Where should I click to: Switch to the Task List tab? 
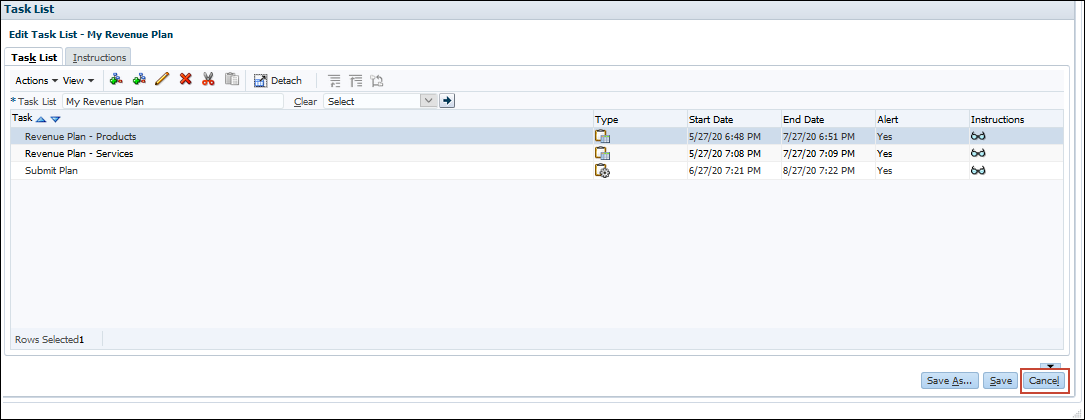(x=35, y=57)
